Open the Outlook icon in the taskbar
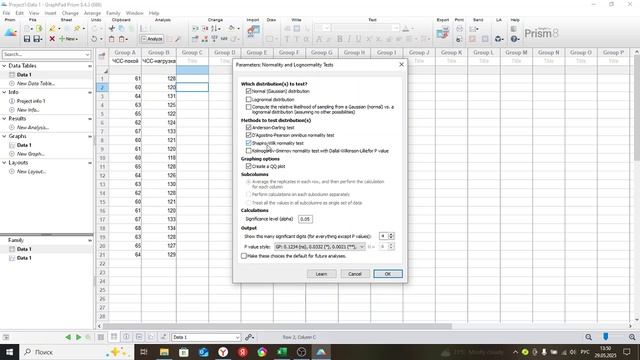Image resolution: width=640 pixels, height=360 pixels. point(203,352)
